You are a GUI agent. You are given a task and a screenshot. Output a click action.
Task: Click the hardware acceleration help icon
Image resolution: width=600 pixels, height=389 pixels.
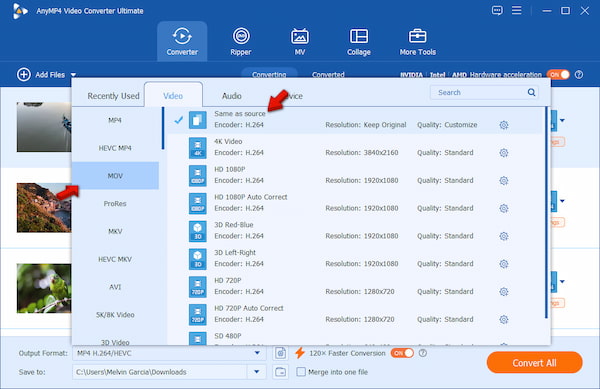coord(579,75)
